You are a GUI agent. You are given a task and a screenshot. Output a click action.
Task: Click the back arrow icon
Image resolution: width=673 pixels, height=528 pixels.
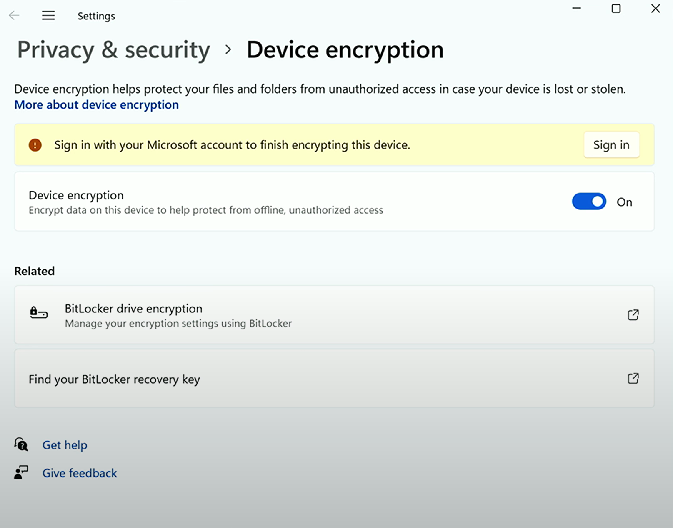pos(14,16)
